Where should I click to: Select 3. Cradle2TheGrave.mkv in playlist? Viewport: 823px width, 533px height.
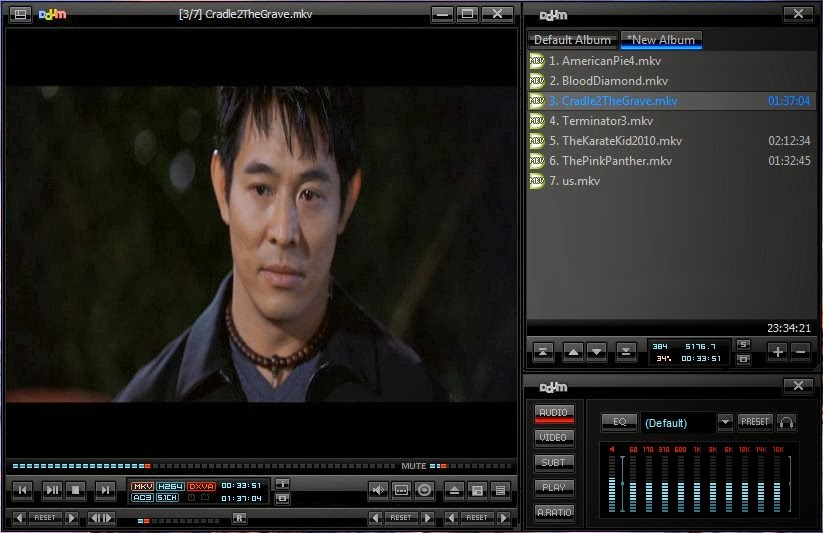[x=672, y=101]
